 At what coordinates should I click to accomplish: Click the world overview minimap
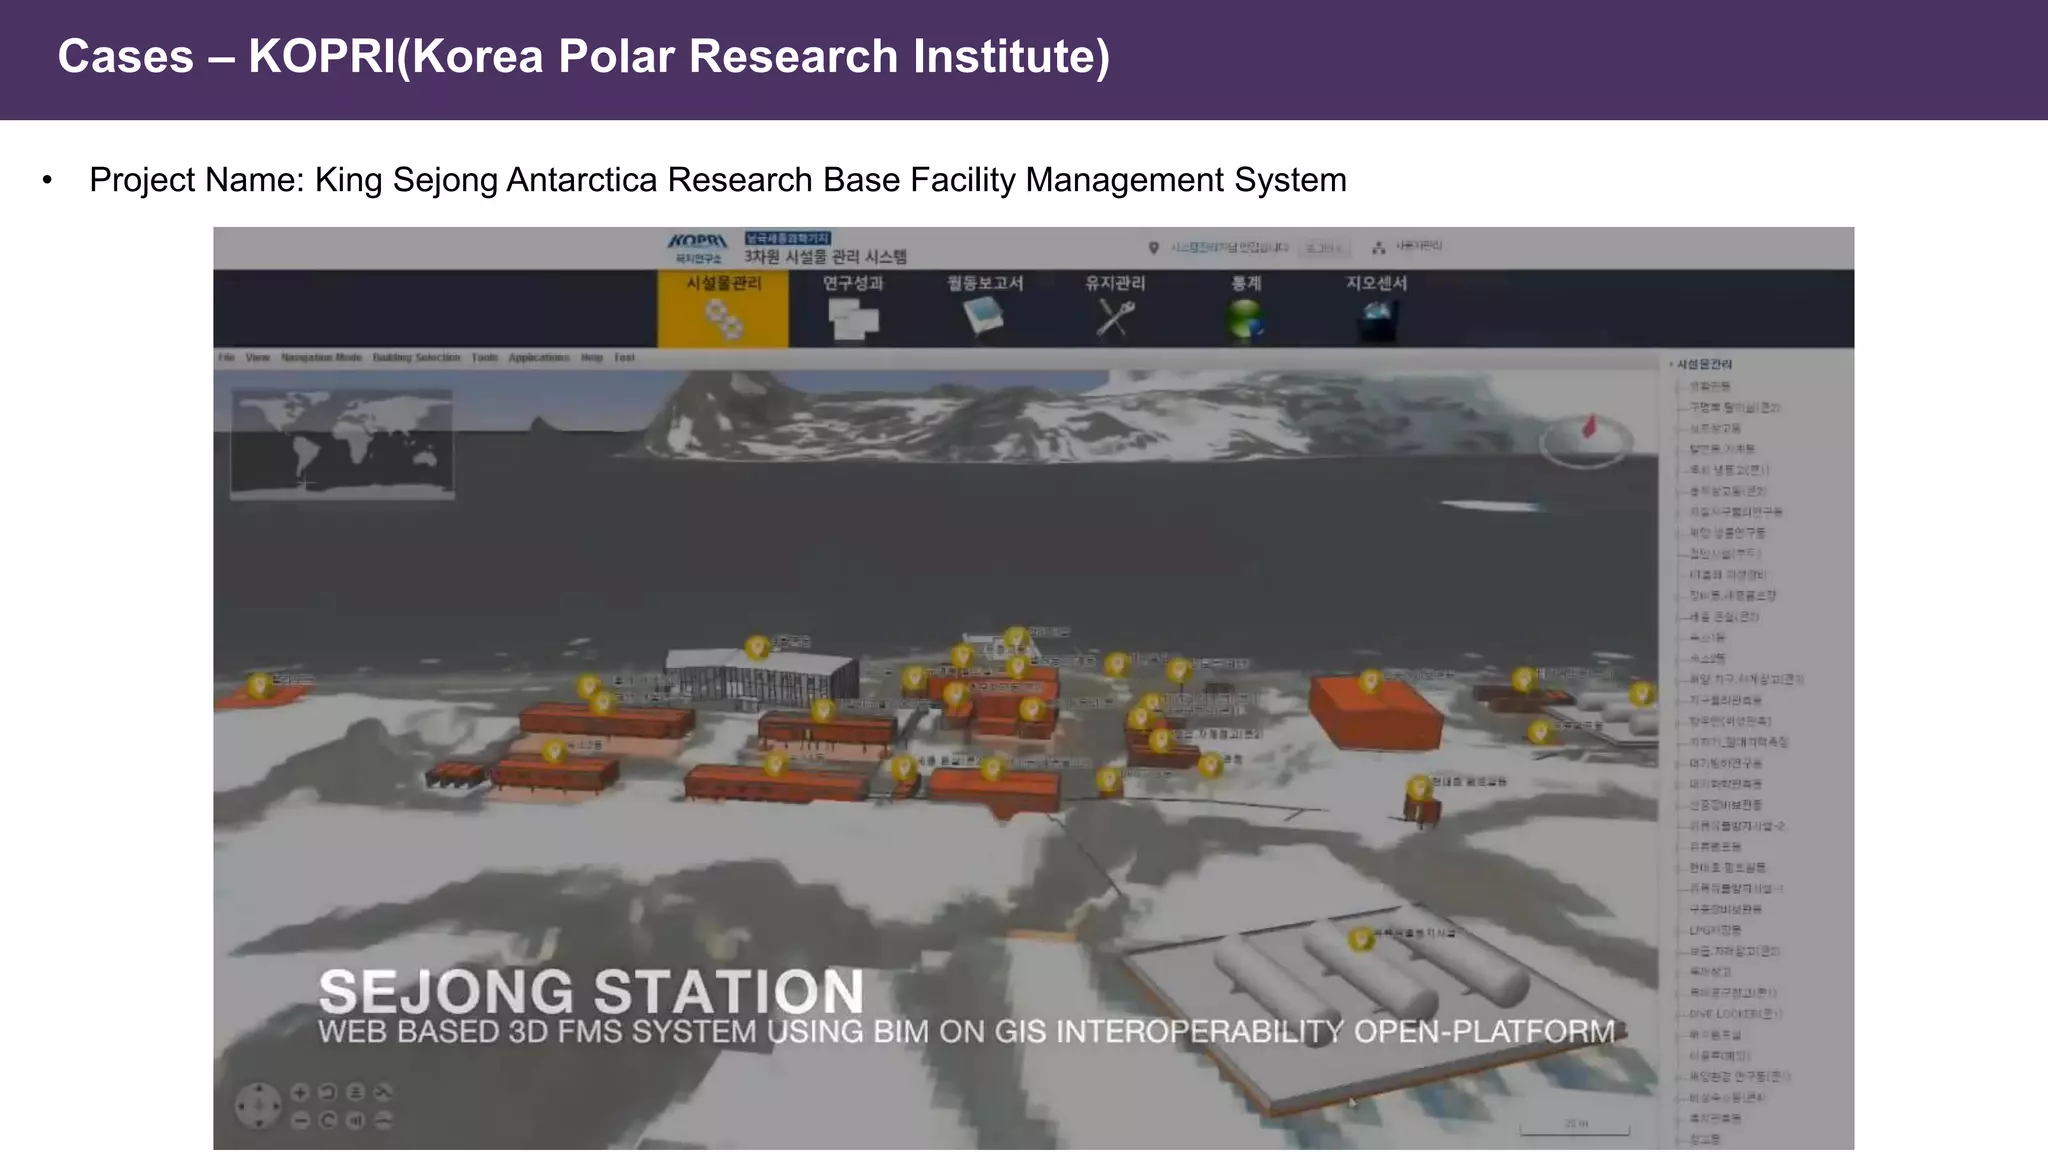[x=342, y=444]
